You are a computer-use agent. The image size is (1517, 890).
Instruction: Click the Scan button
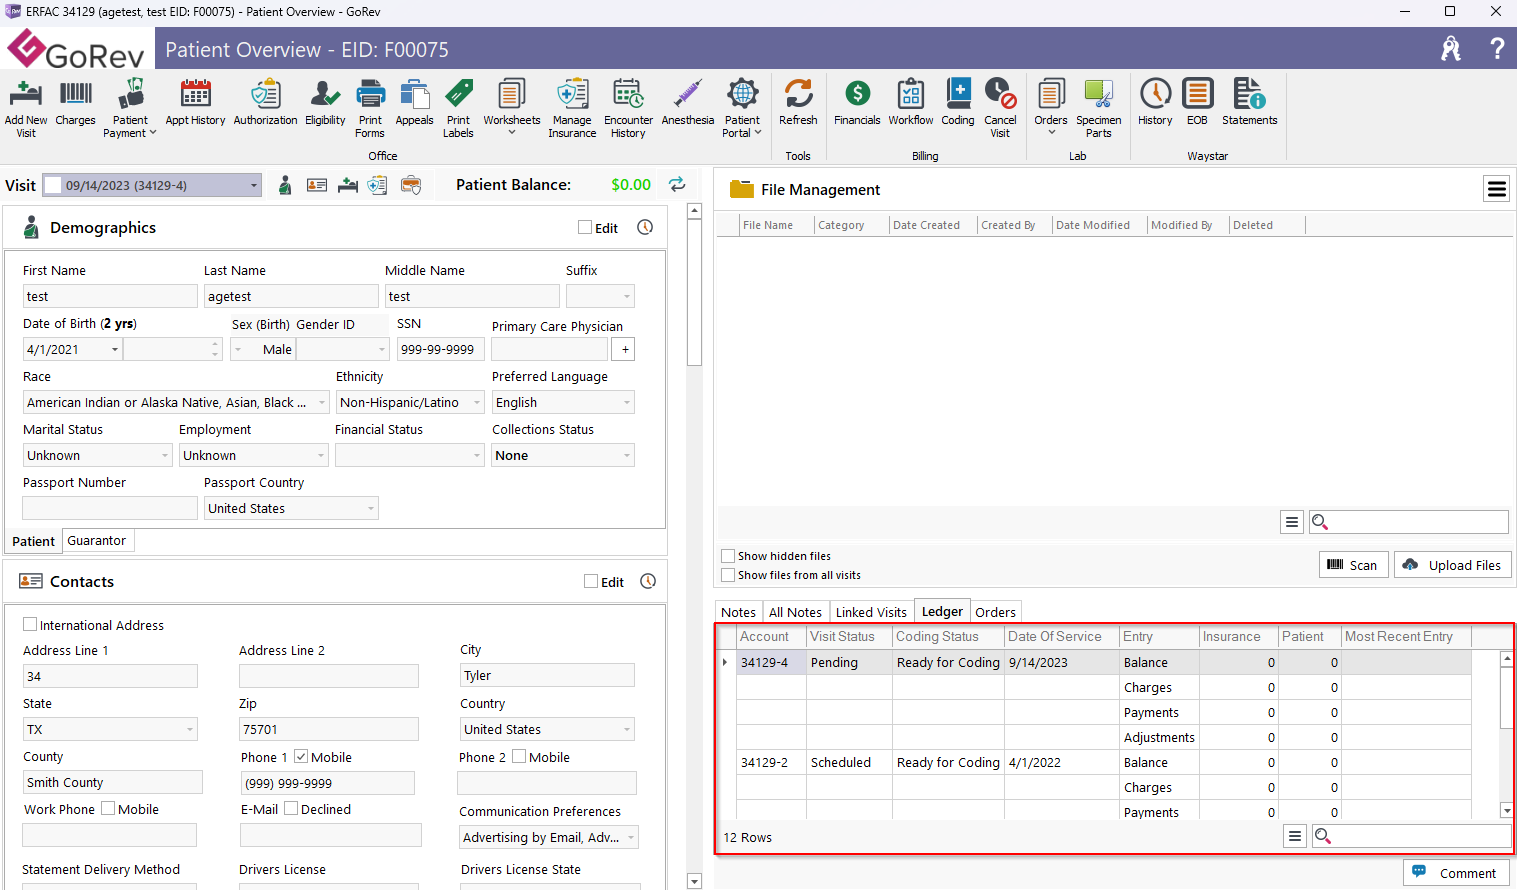[x=1353, y=565]
